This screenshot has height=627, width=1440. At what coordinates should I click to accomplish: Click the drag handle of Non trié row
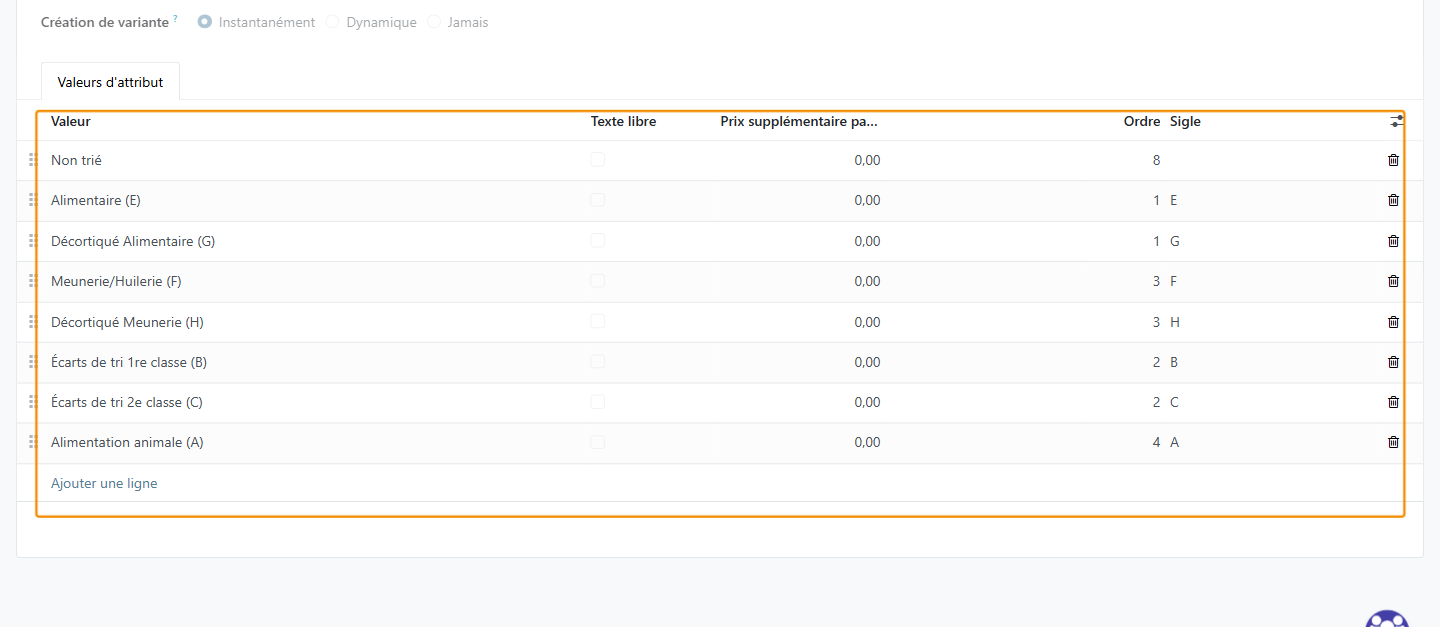pos(32,160)
